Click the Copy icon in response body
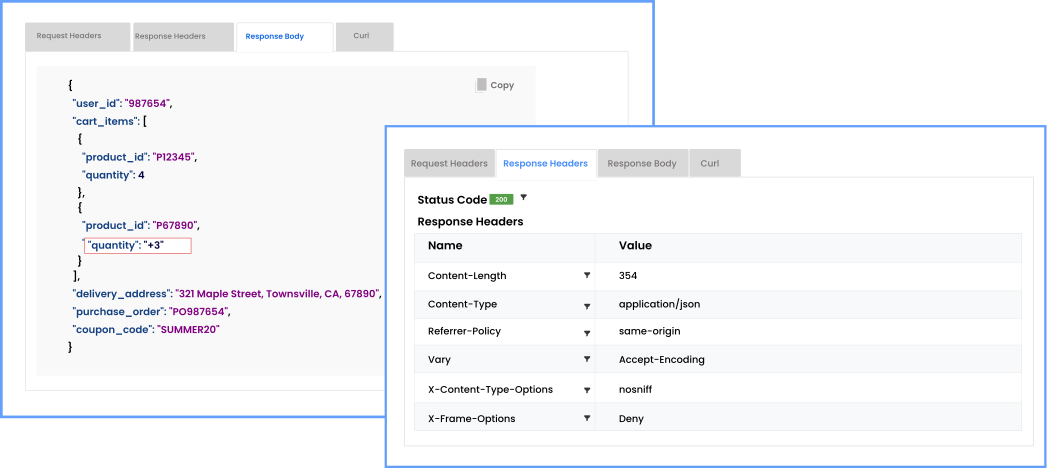Image resolution: width=1047 pixels, height=468 pixels. click(x=482, y=85)
